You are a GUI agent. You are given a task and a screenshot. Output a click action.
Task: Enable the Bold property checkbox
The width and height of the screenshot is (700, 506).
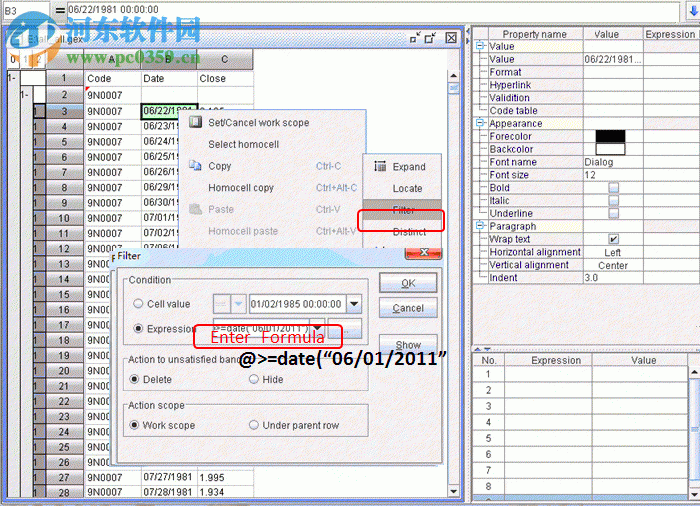pos(613,188)
